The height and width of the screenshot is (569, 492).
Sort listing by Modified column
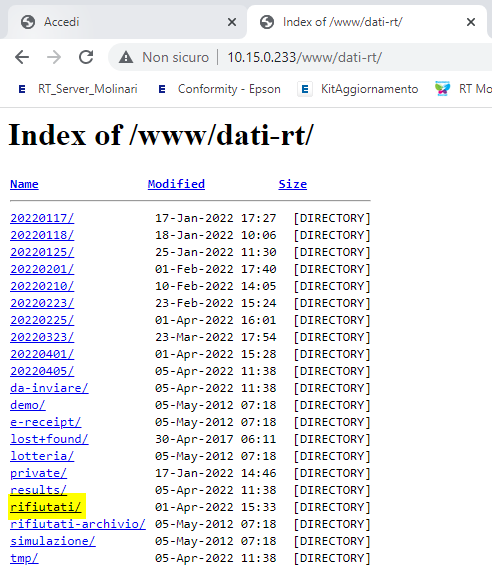[x=176, y=184]
